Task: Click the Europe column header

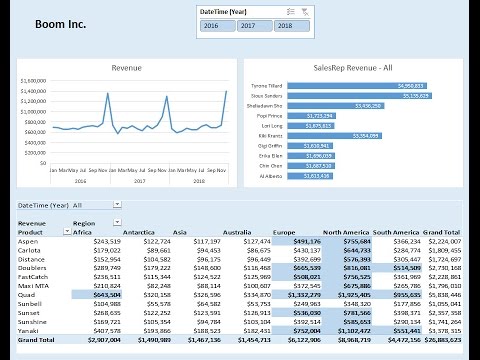Action: pyautogui.click(x=284, y=232)
